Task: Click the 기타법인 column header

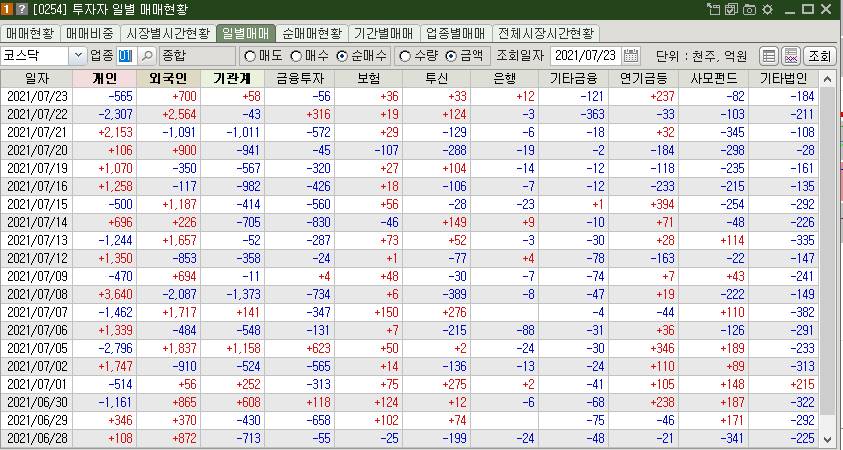Action: tap(783, 78)
